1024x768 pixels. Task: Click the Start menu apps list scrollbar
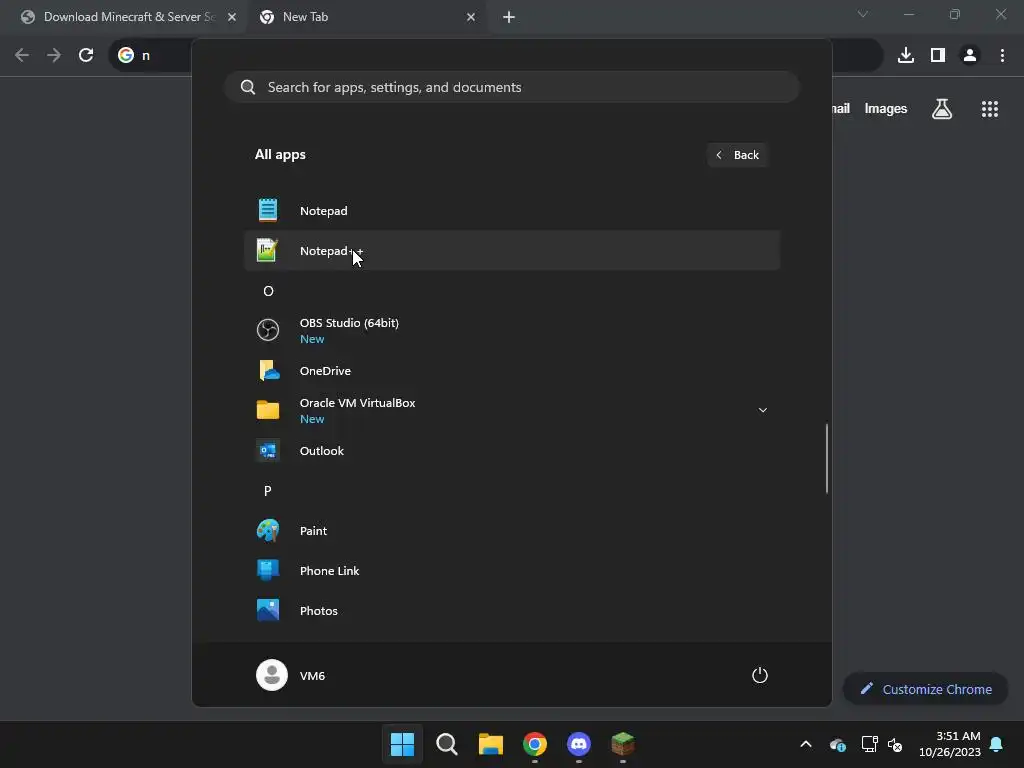(x=827, y=458)
